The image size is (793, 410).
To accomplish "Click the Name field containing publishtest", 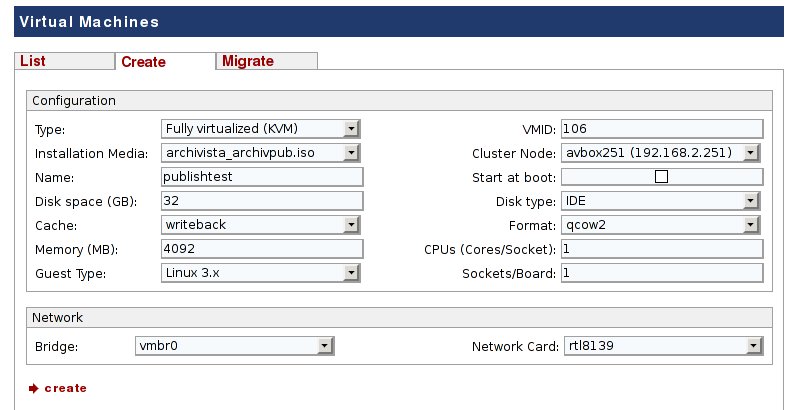I will [261, 177].
